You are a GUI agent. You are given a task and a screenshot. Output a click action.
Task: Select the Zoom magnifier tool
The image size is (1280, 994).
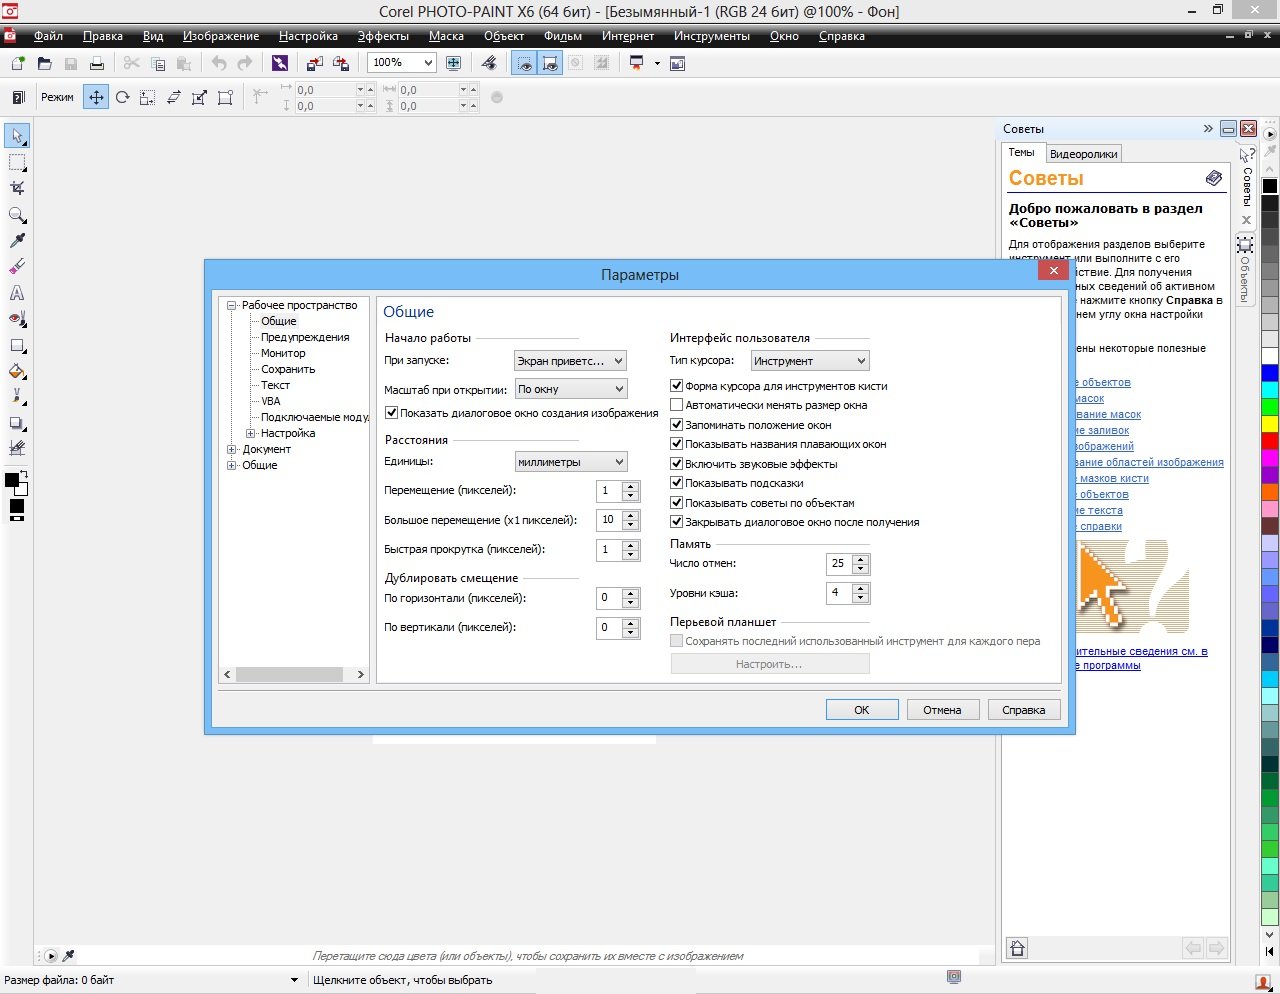point(17,215)
